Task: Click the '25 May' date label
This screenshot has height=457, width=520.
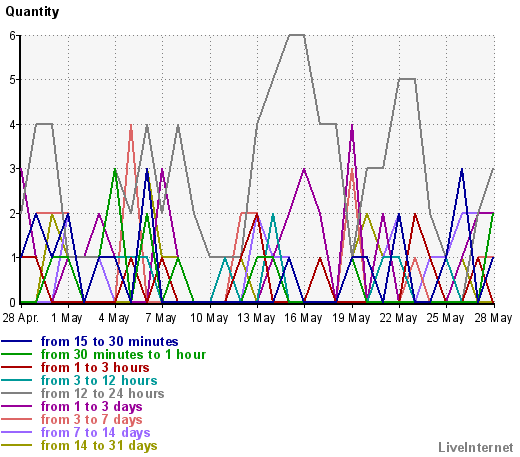Action: point(445,318)
